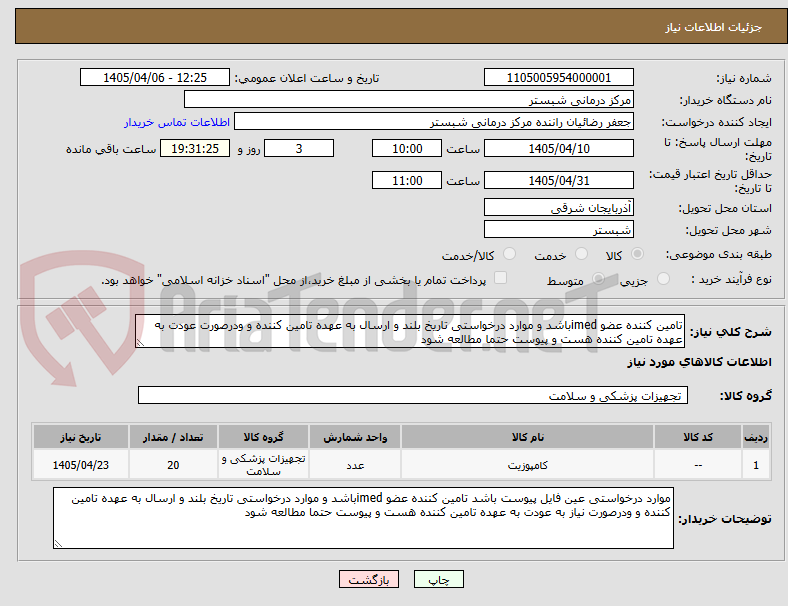Click the need date cell 1405/04/23
The height and width of the screenshot is (606, 788).
(x=81, y=465)
